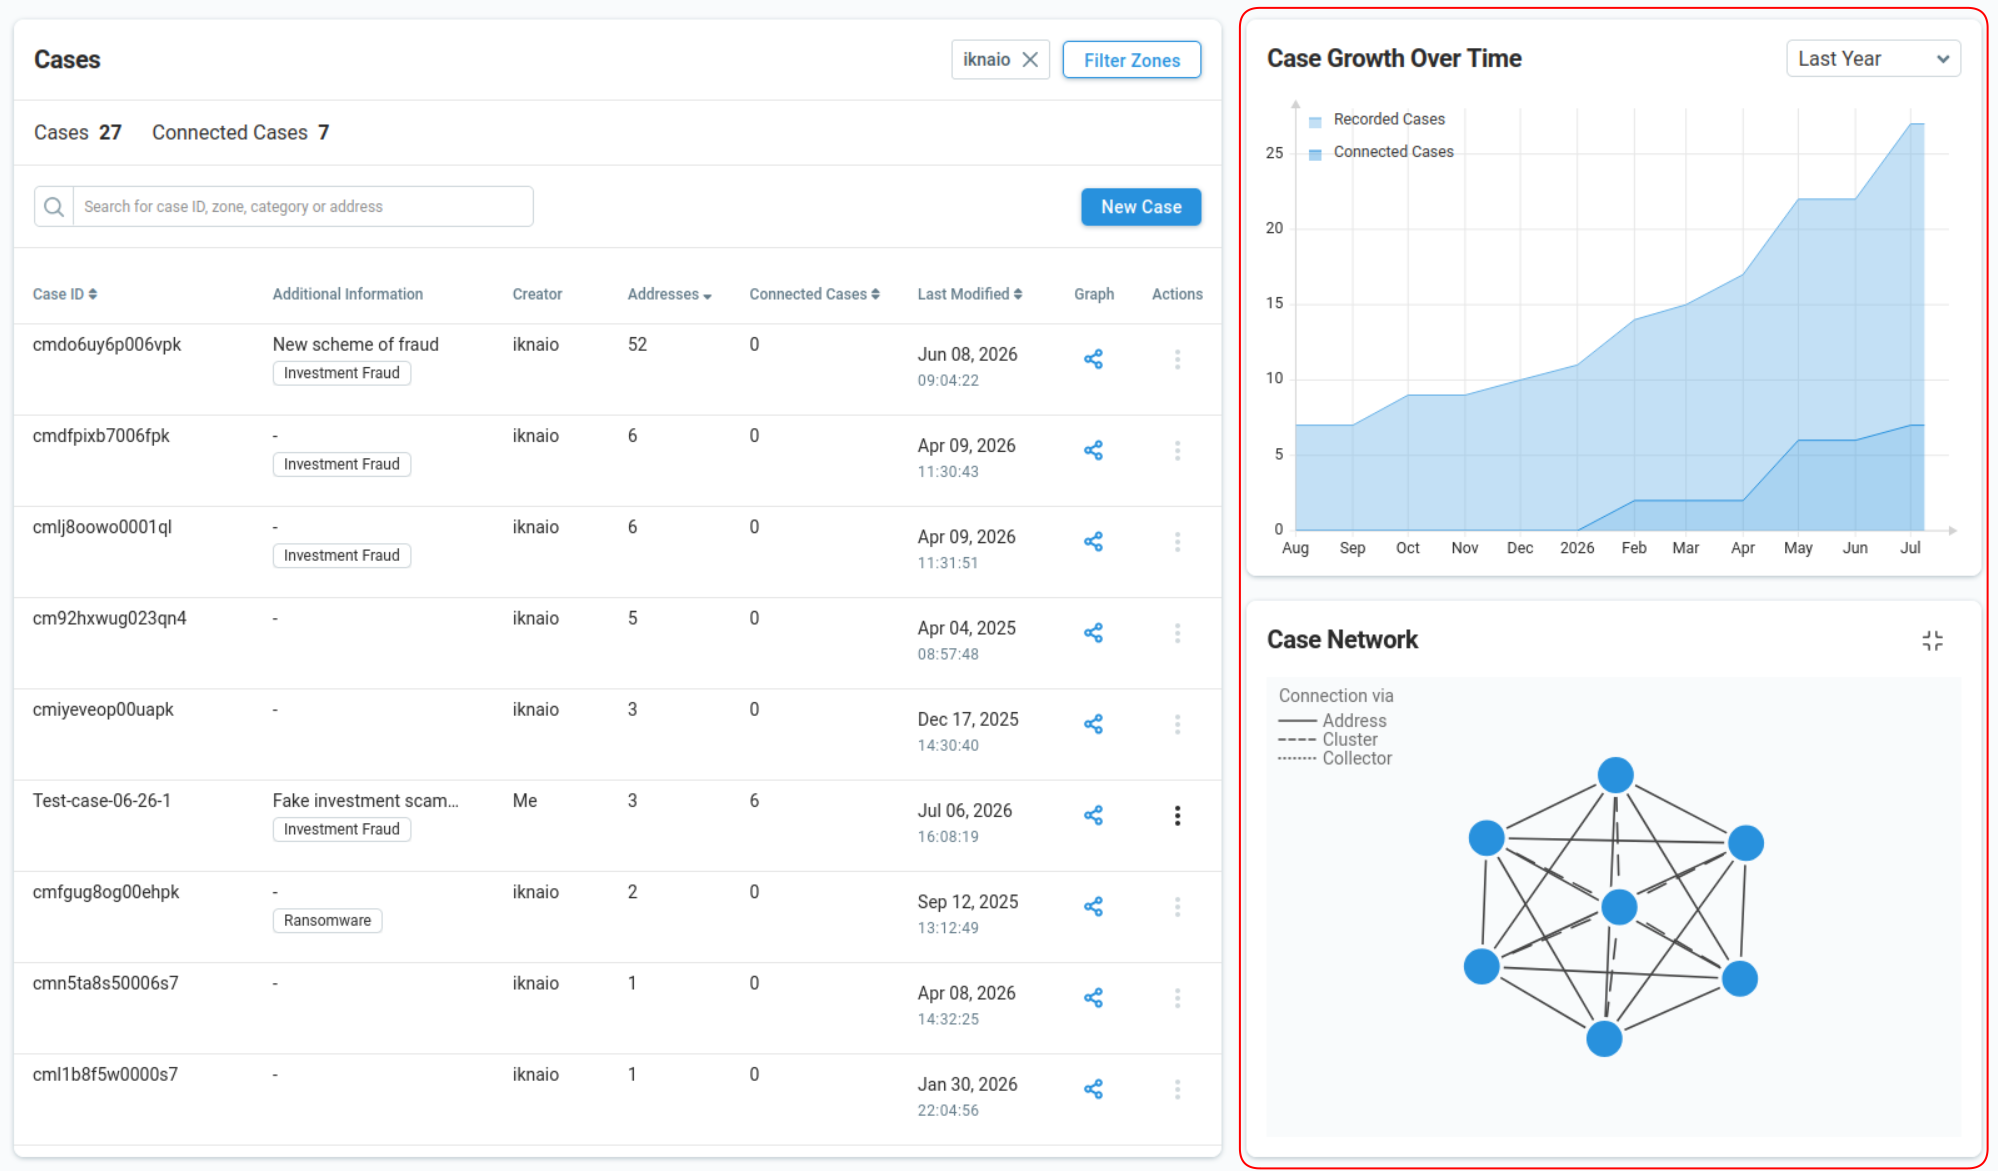Toggle Recorded Cases legend series

coord(1377,120)
